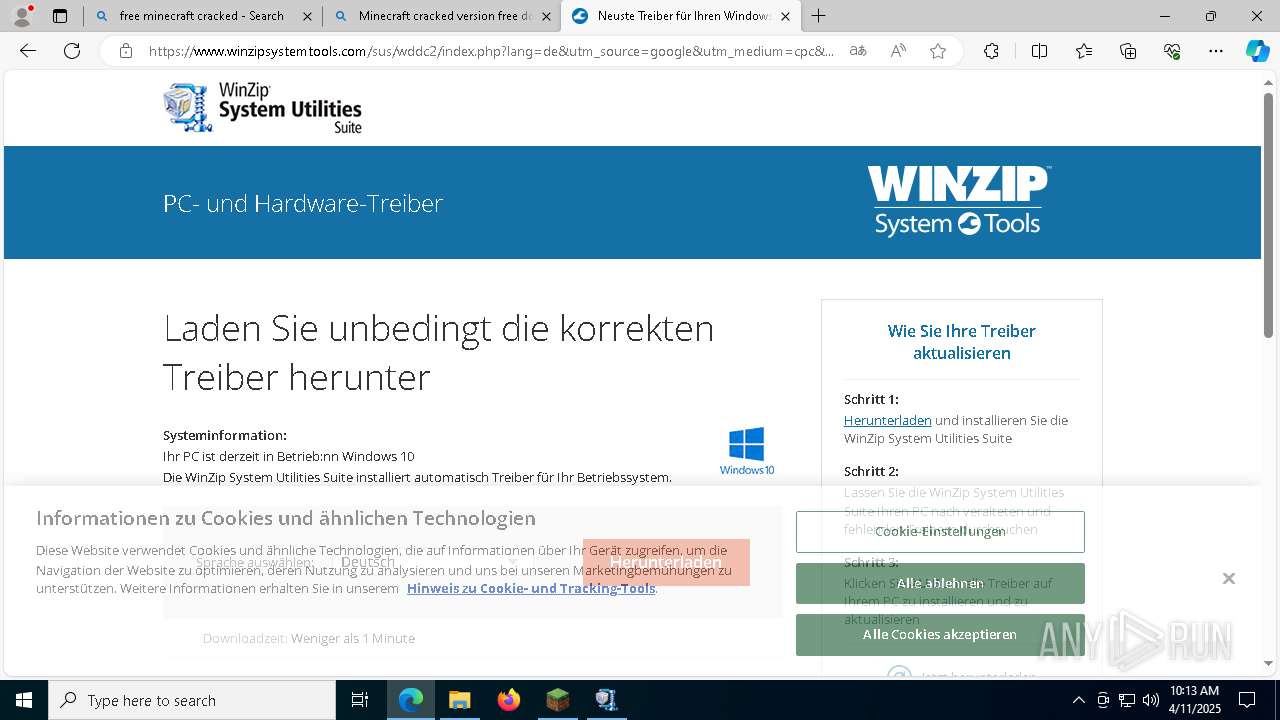Open the Copilot icon
The image size is (1280, 720).
(1257, 51)
